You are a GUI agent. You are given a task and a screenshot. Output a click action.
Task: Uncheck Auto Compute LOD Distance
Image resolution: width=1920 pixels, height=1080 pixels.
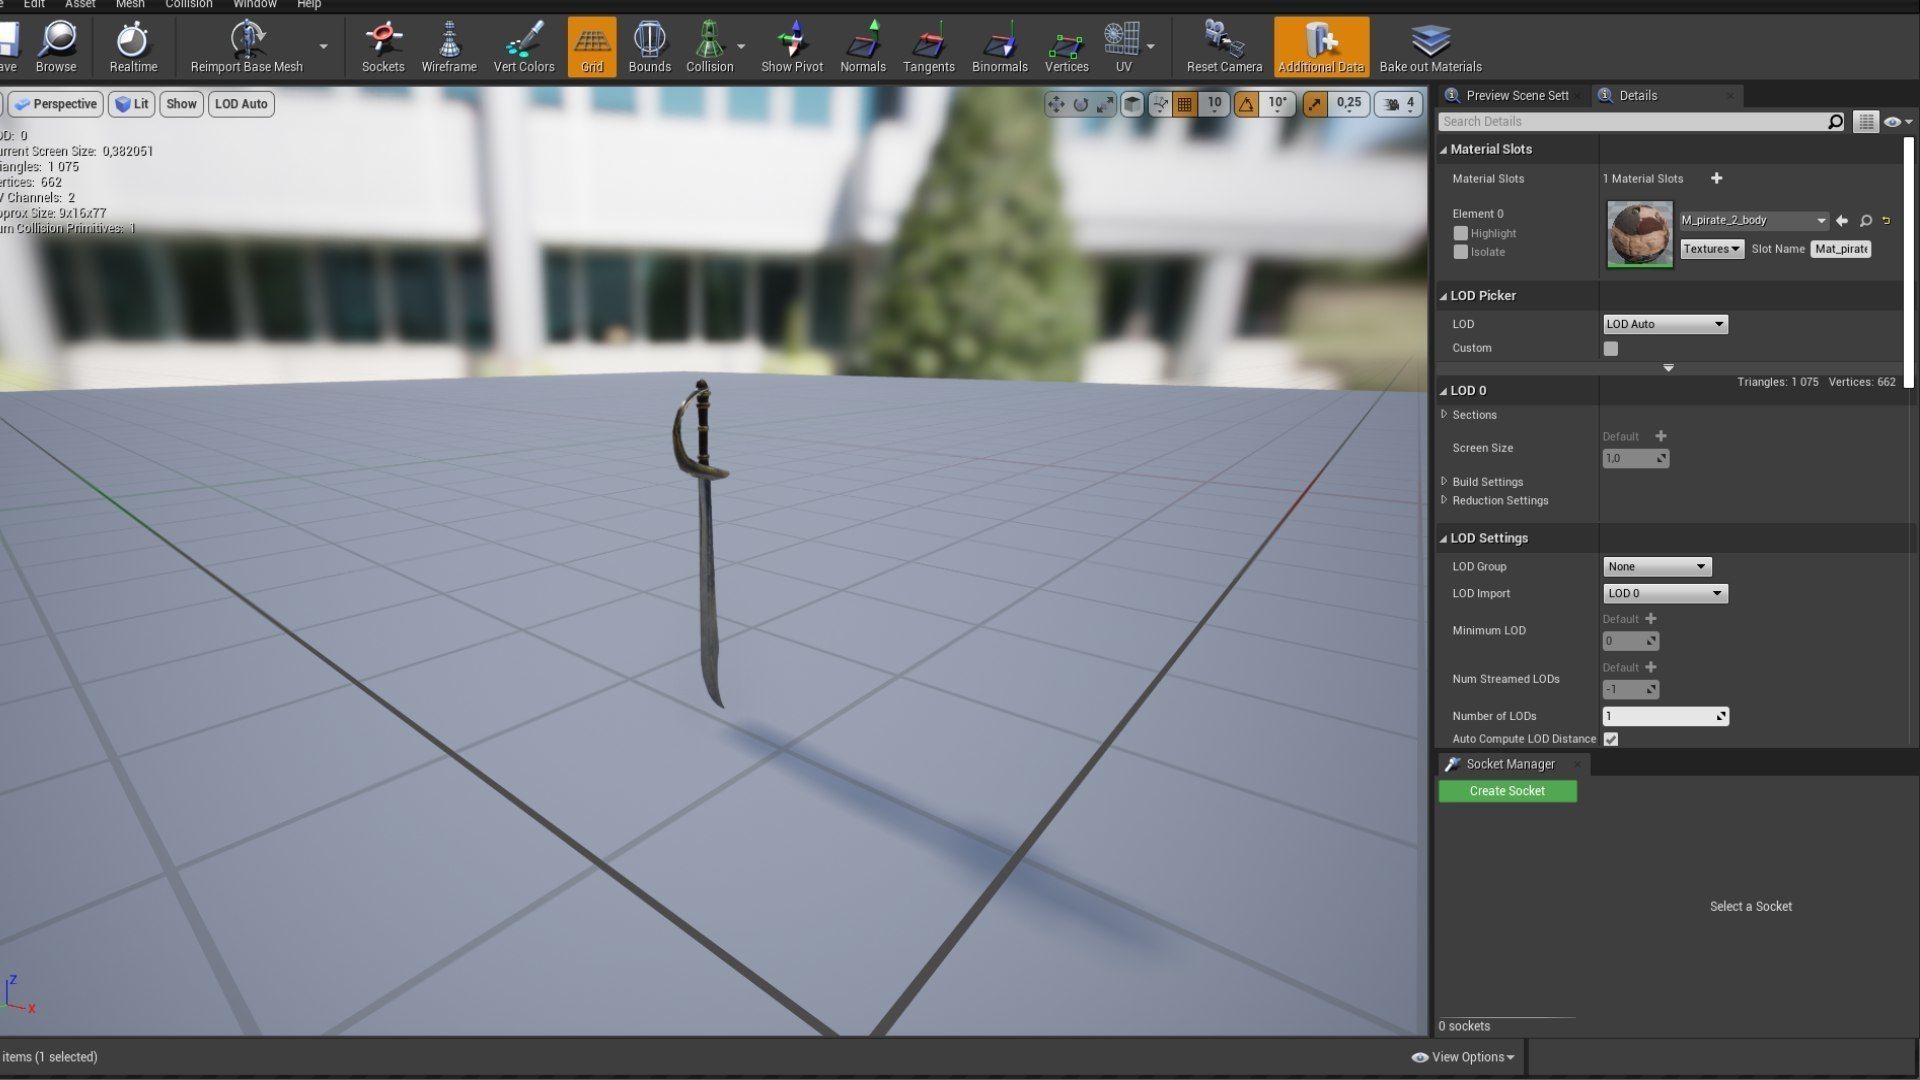point(1610,739)
